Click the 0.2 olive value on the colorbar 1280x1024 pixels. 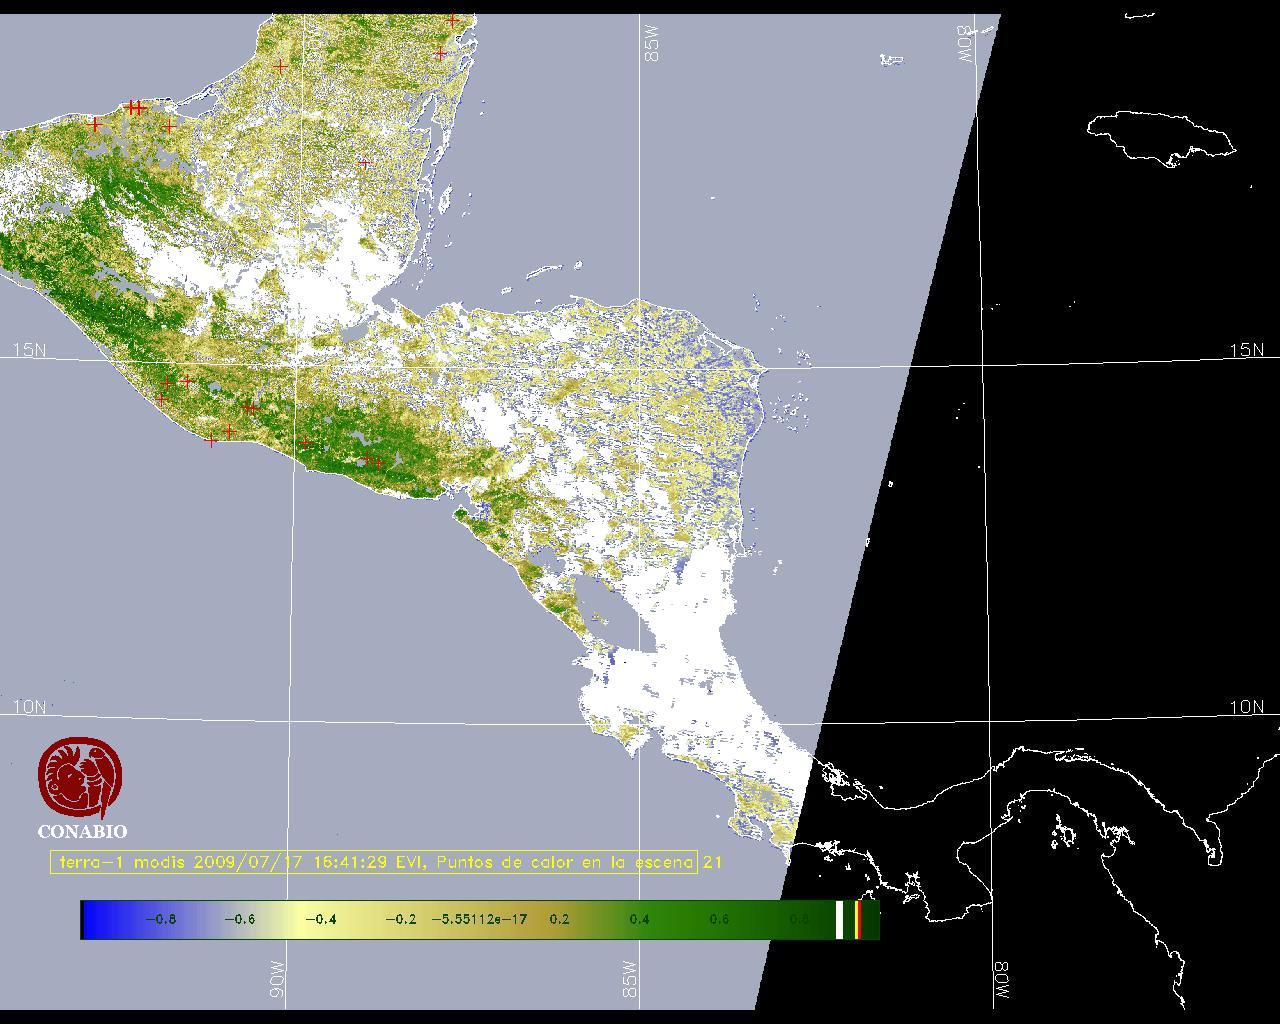click(559, 919)
